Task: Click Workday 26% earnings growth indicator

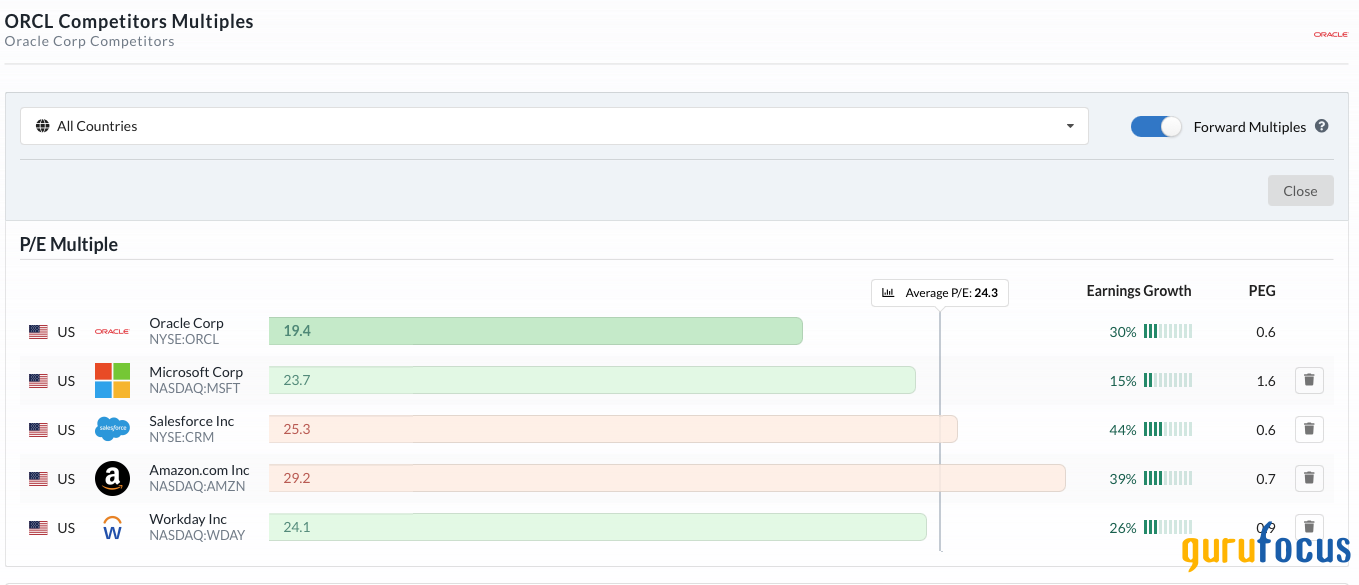Action: tap(1150, 528)
